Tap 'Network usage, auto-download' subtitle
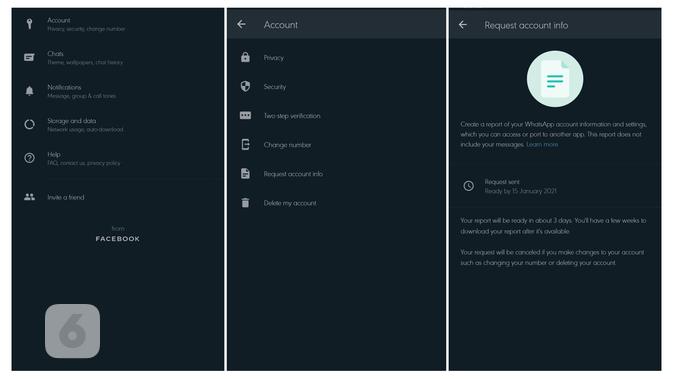 click(x=85, y=130)
